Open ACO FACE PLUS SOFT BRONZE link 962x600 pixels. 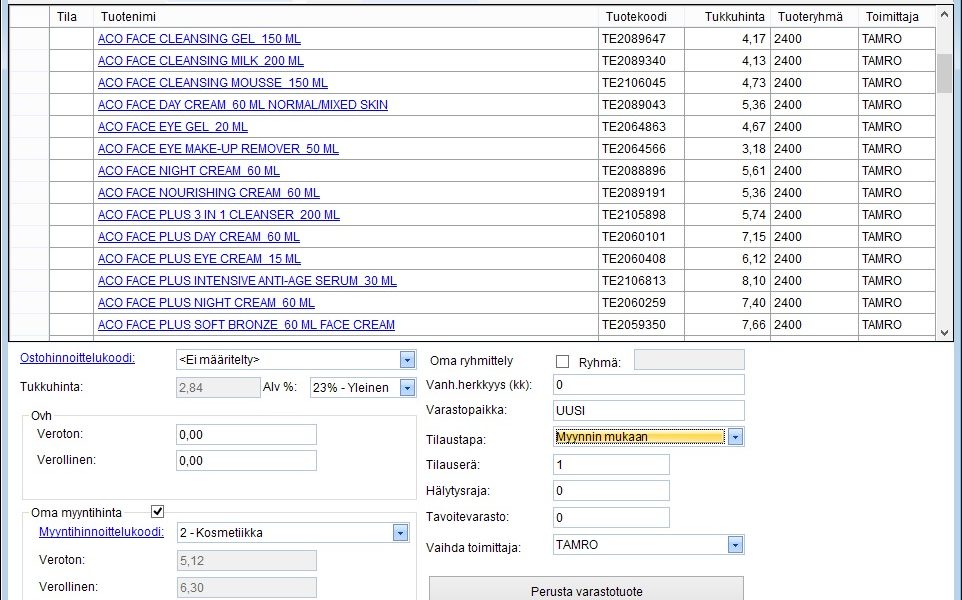point(246,326)
